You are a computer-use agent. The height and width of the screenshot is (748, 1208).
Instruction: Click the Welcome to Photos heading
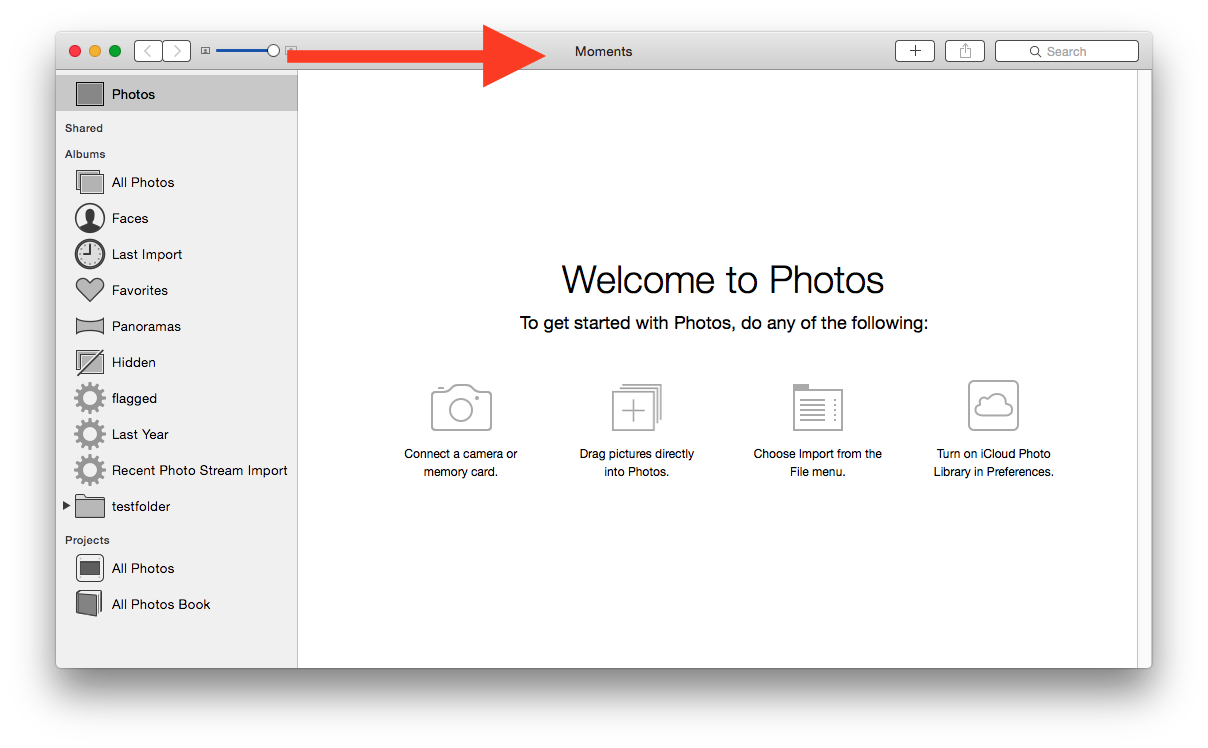[x=723, y=279]
